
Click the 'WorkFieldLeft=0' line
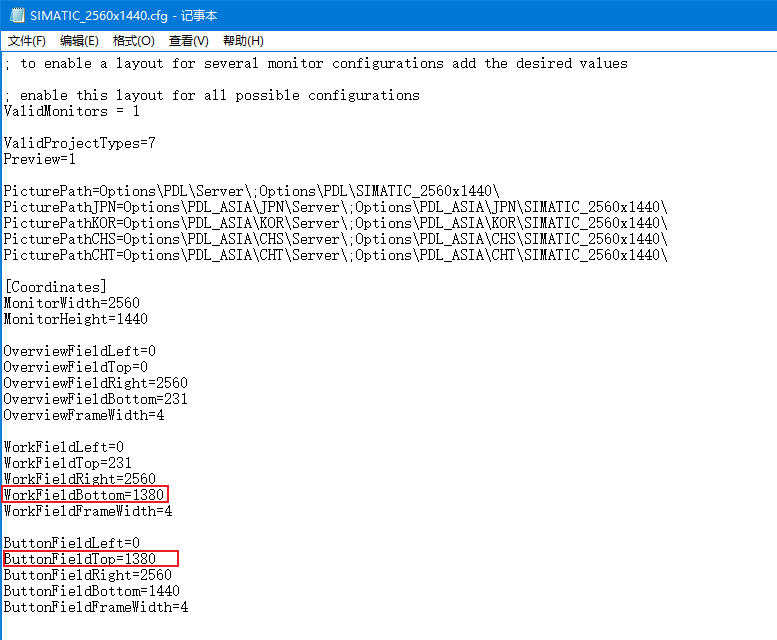coord(64,447)
